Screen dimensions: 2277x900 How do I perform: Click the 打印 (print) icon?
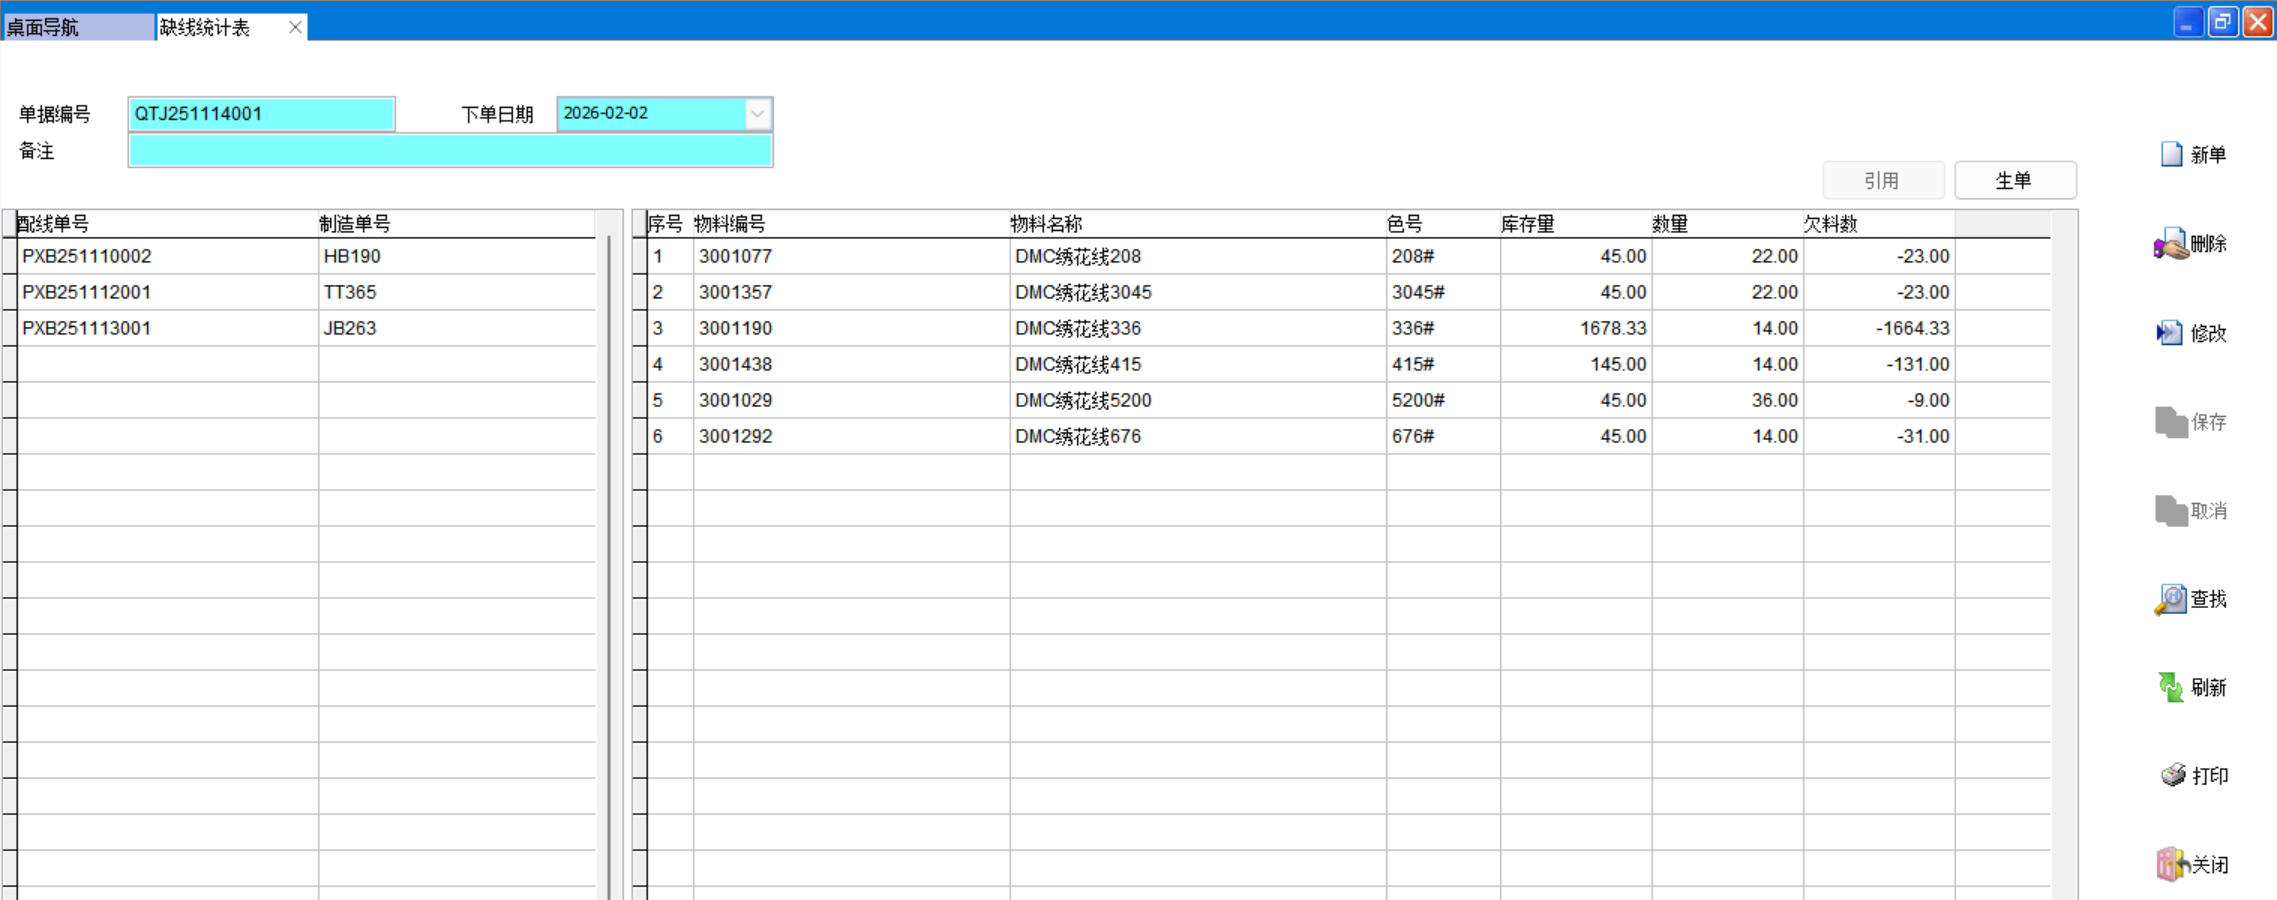point(2173,776)
